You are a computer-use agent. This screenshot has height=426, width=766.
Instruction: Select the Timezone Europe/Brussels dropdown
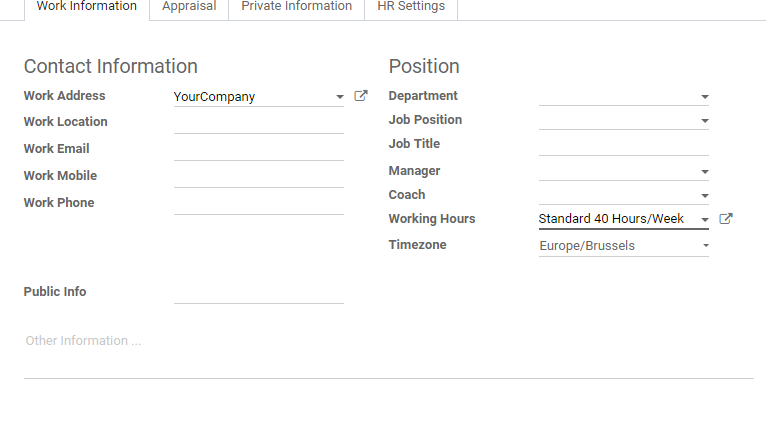(x=624, y=246)
